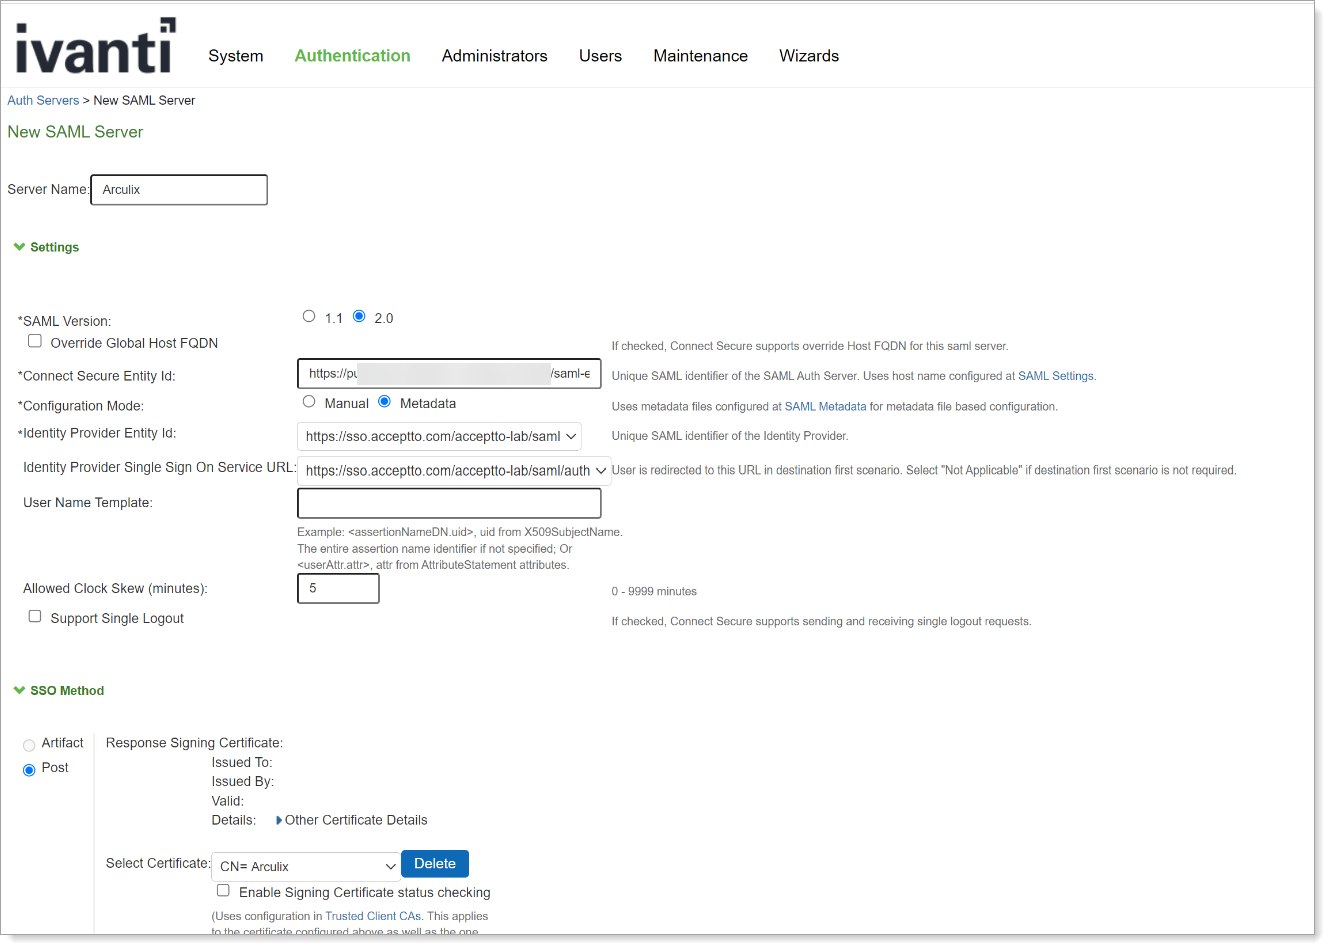Select the Post SSO method
The width and height of the screenshot is (1330, 950).
29,770
